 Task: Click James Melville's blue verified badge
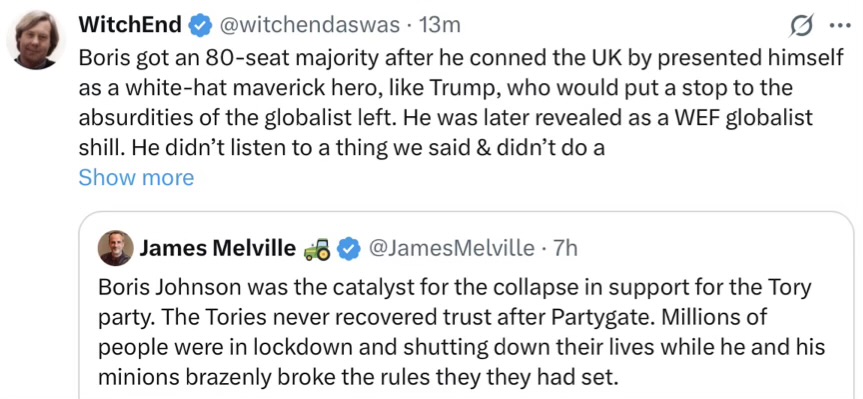(348, 249)
